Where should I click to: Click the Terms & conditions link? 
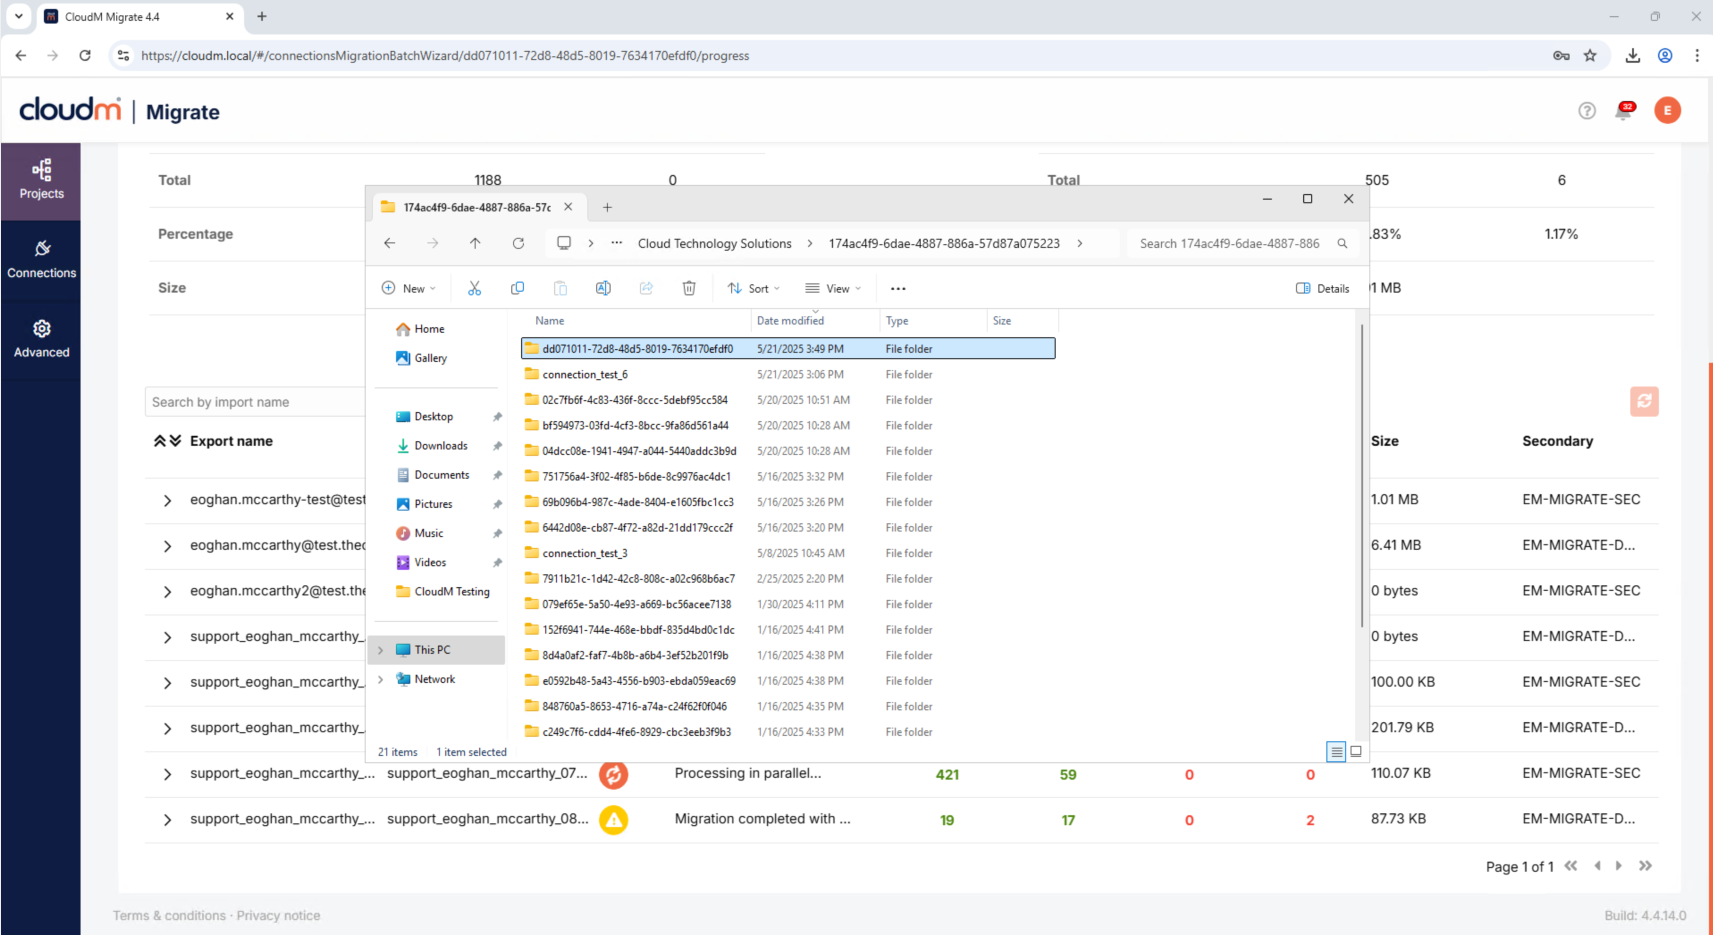pyautogui.click(x=169, y=915)
